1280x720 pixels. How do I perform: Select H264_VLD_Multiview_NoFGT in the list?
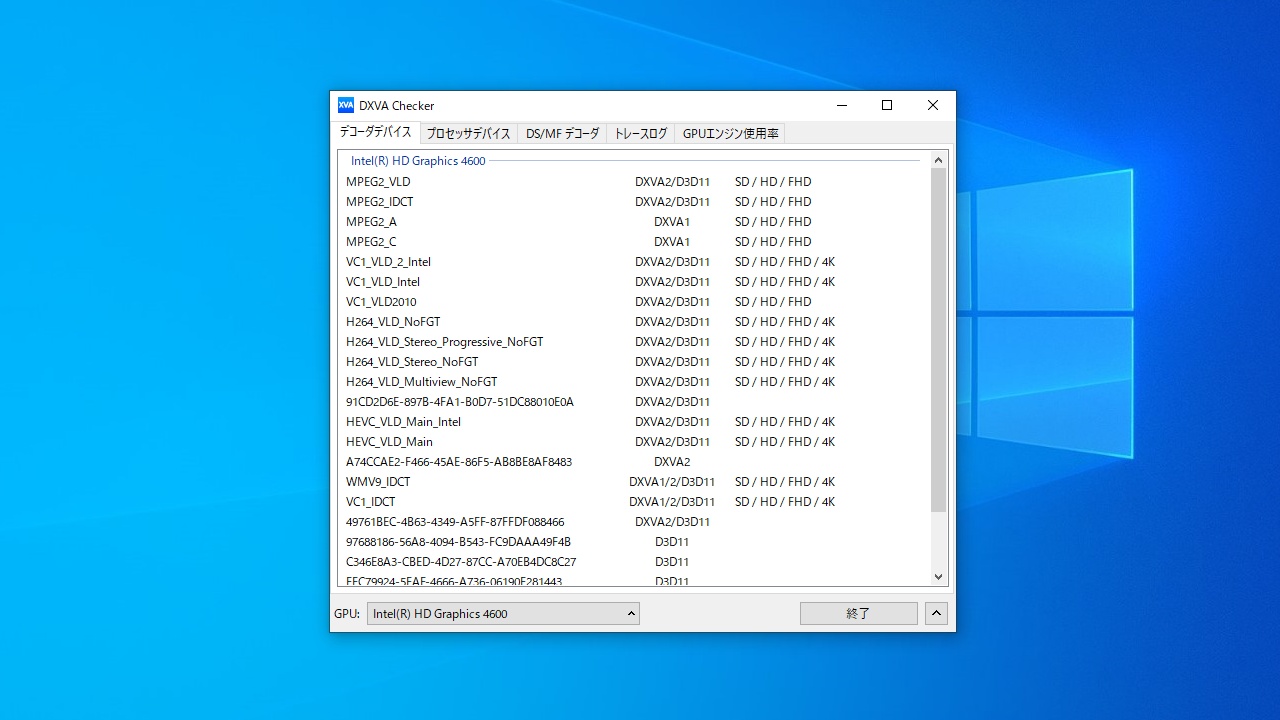click(633, 382)
